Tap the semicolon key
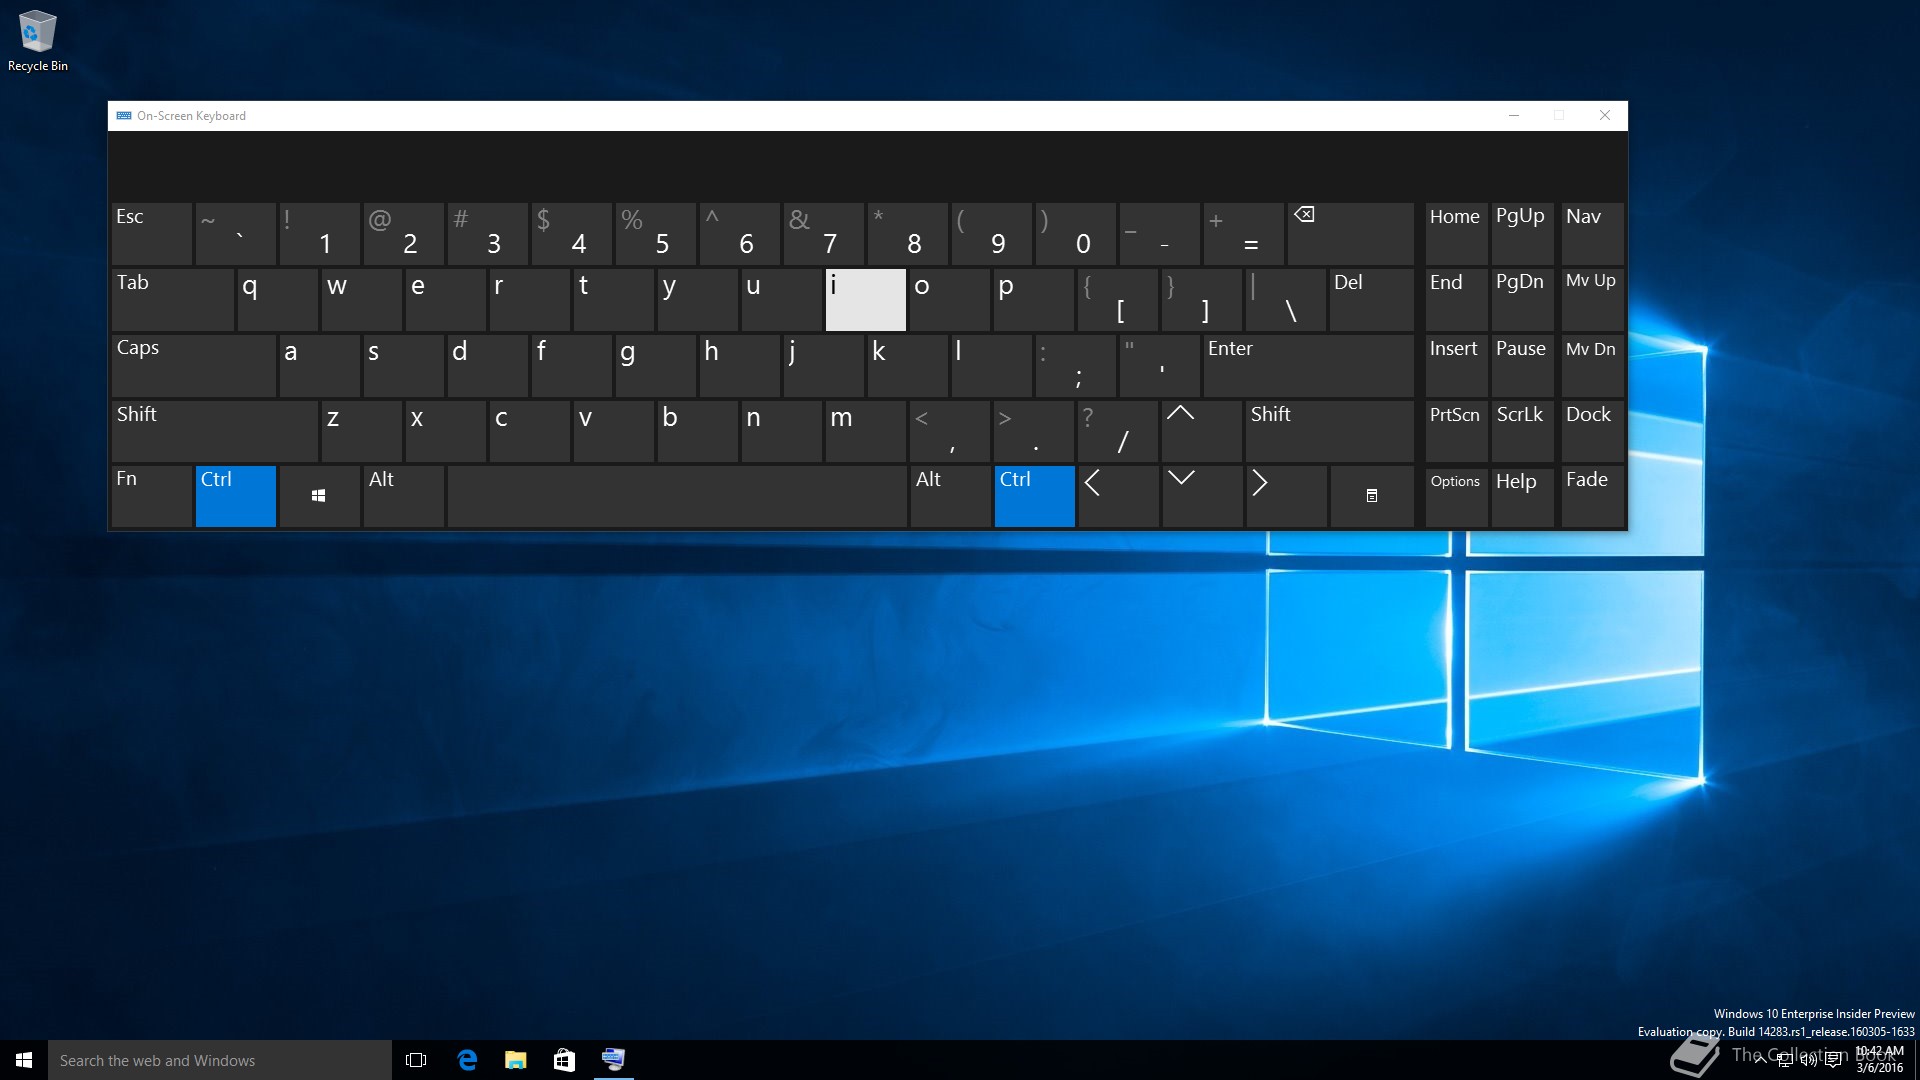The height and width of the screenshot is (1080, 1920). coord(1076,366)
